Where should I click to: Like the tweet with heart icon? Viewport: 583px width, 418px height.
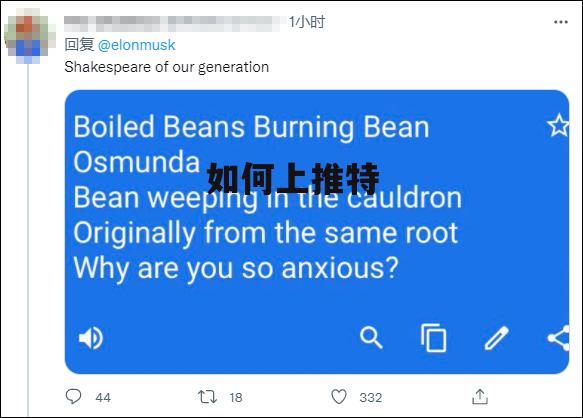339,397
